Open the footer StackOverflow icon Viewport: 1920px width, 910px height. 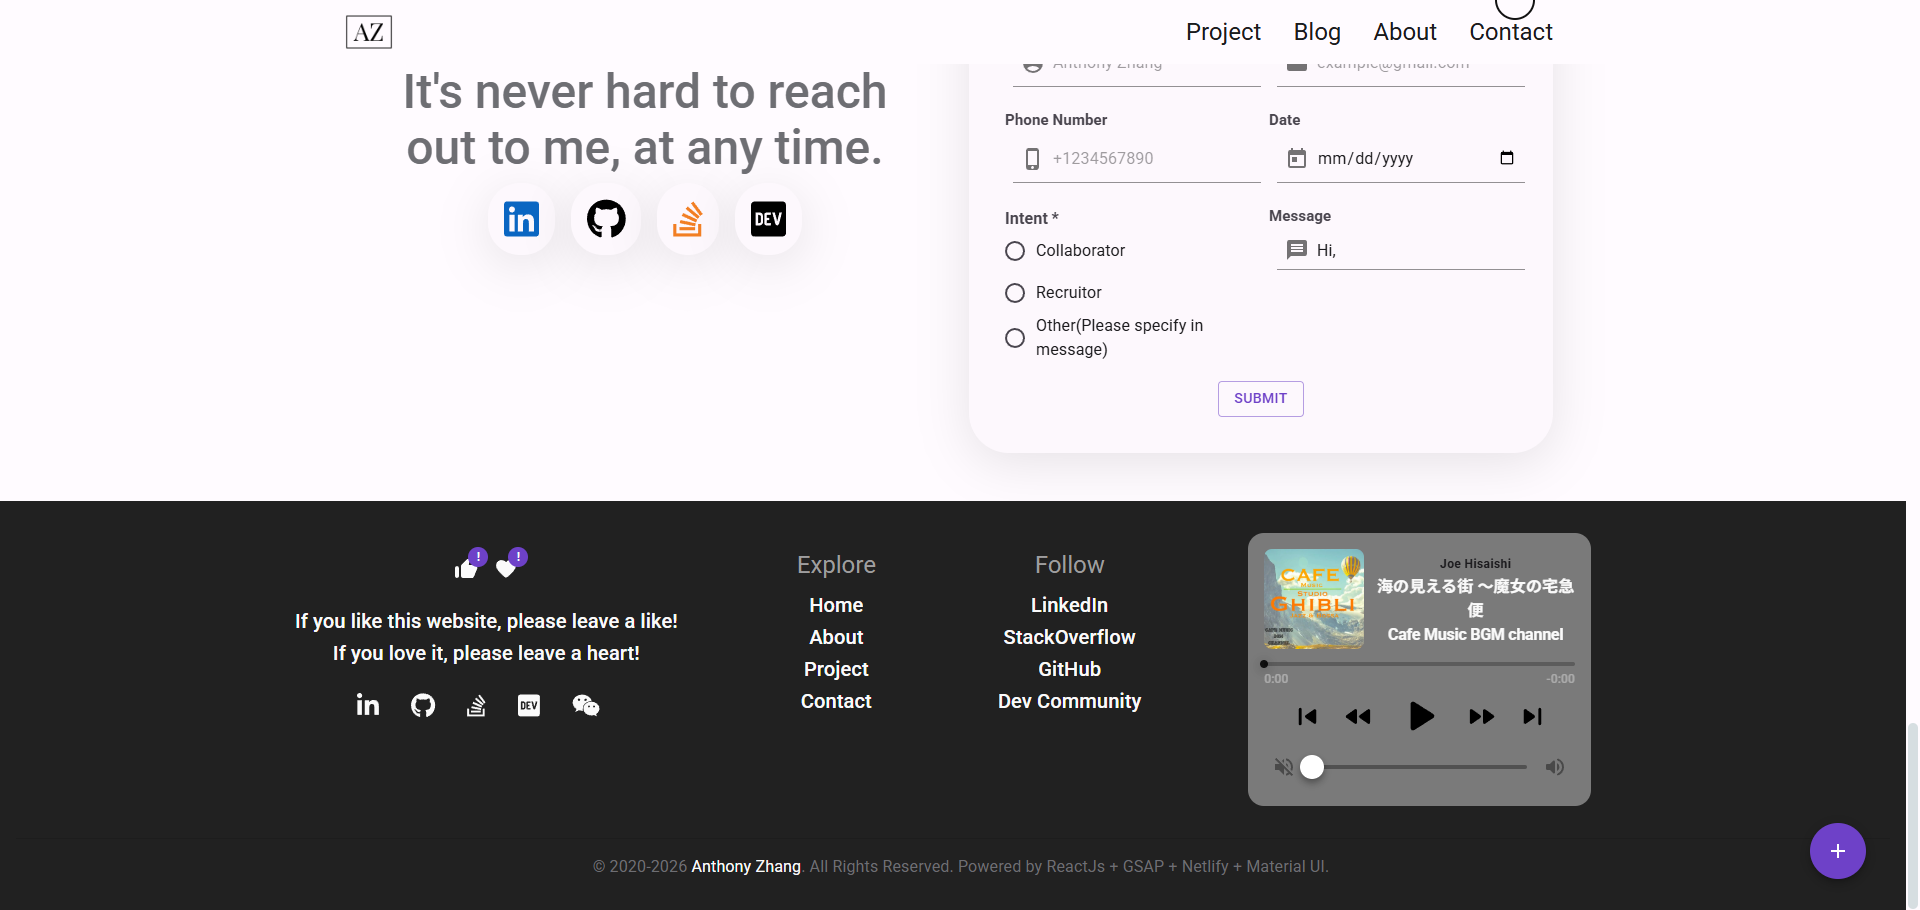click(x=476, y=705)
